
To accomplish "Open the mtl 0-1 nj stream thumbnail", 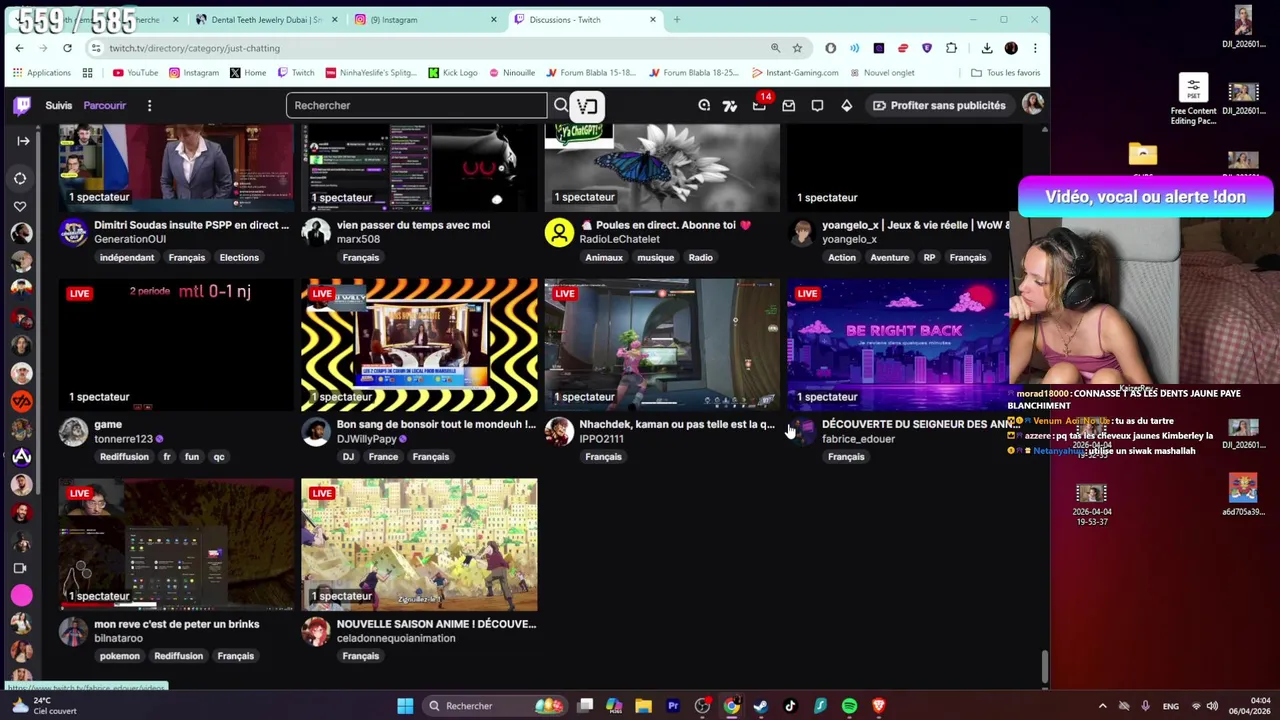I will 176,345.
